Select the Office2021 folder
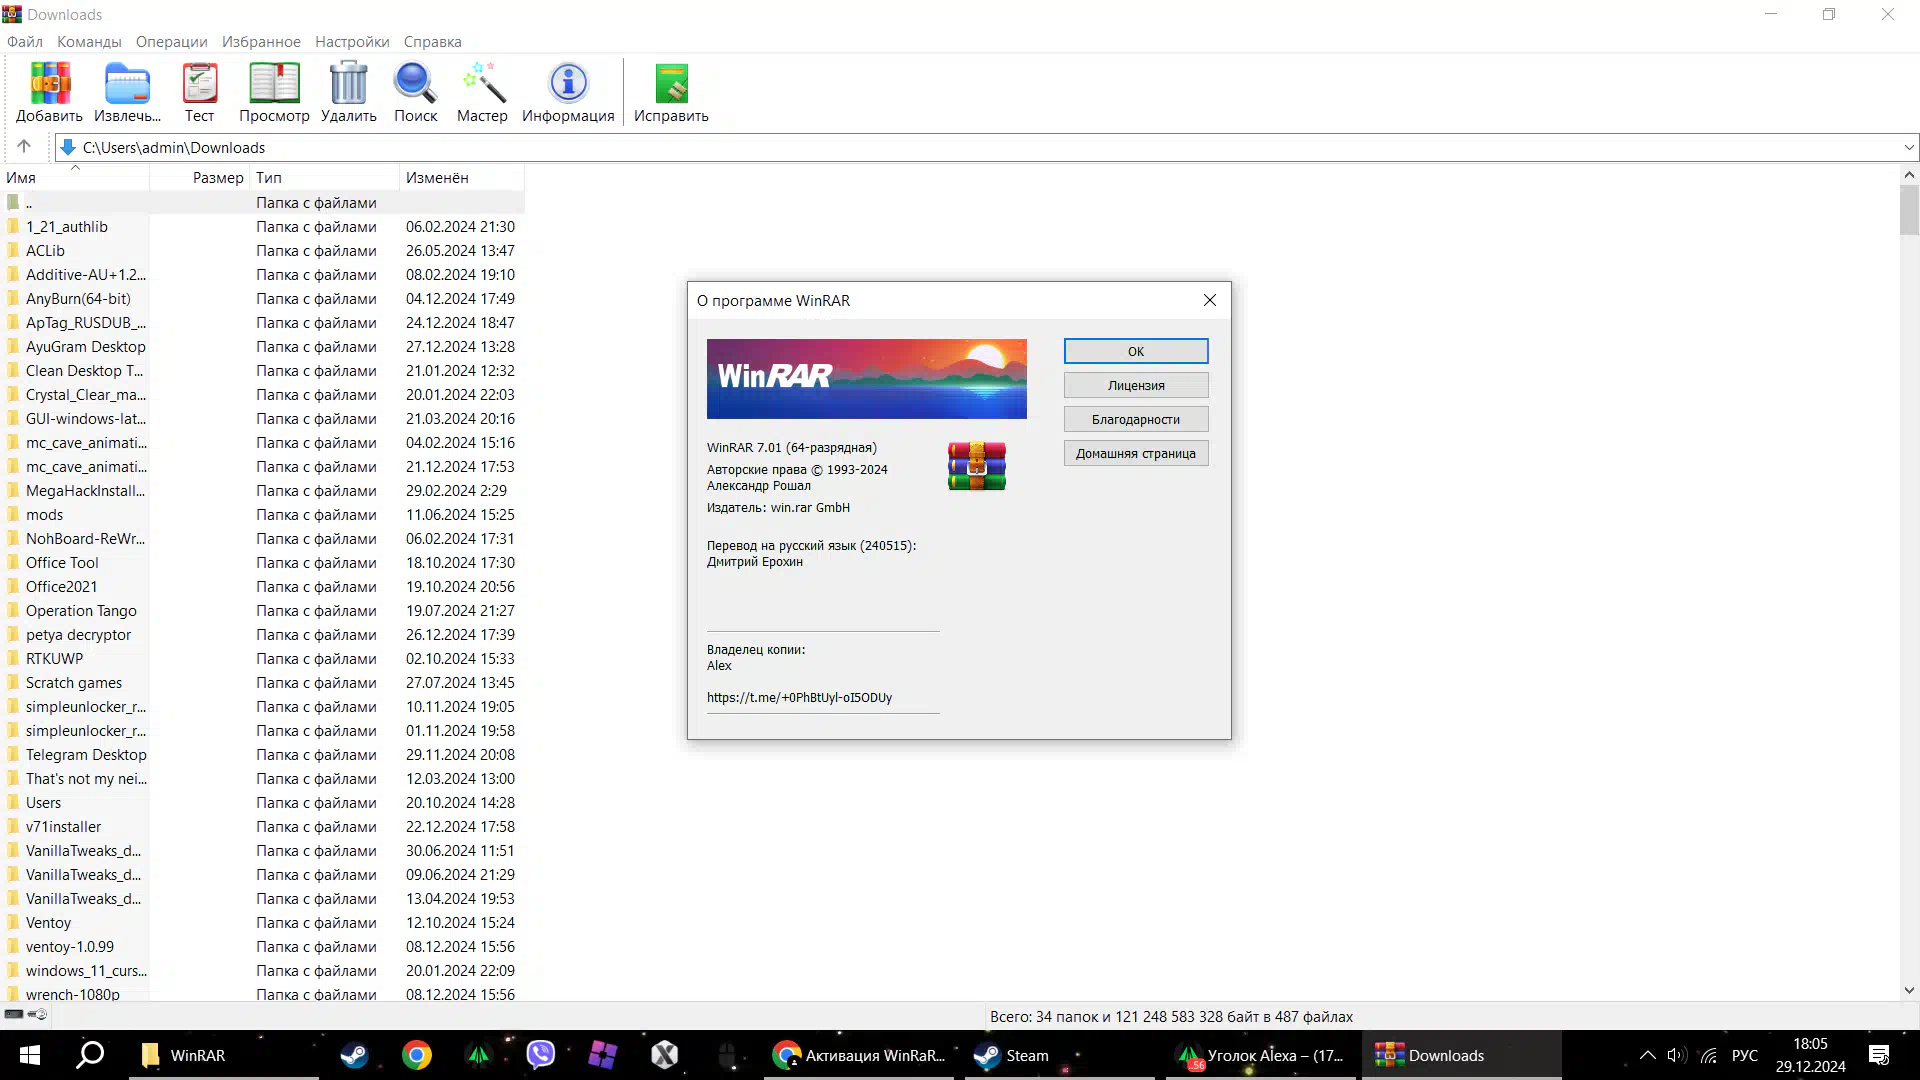1920x1080 pixels. pyautogui.click(x=262, y=587)
